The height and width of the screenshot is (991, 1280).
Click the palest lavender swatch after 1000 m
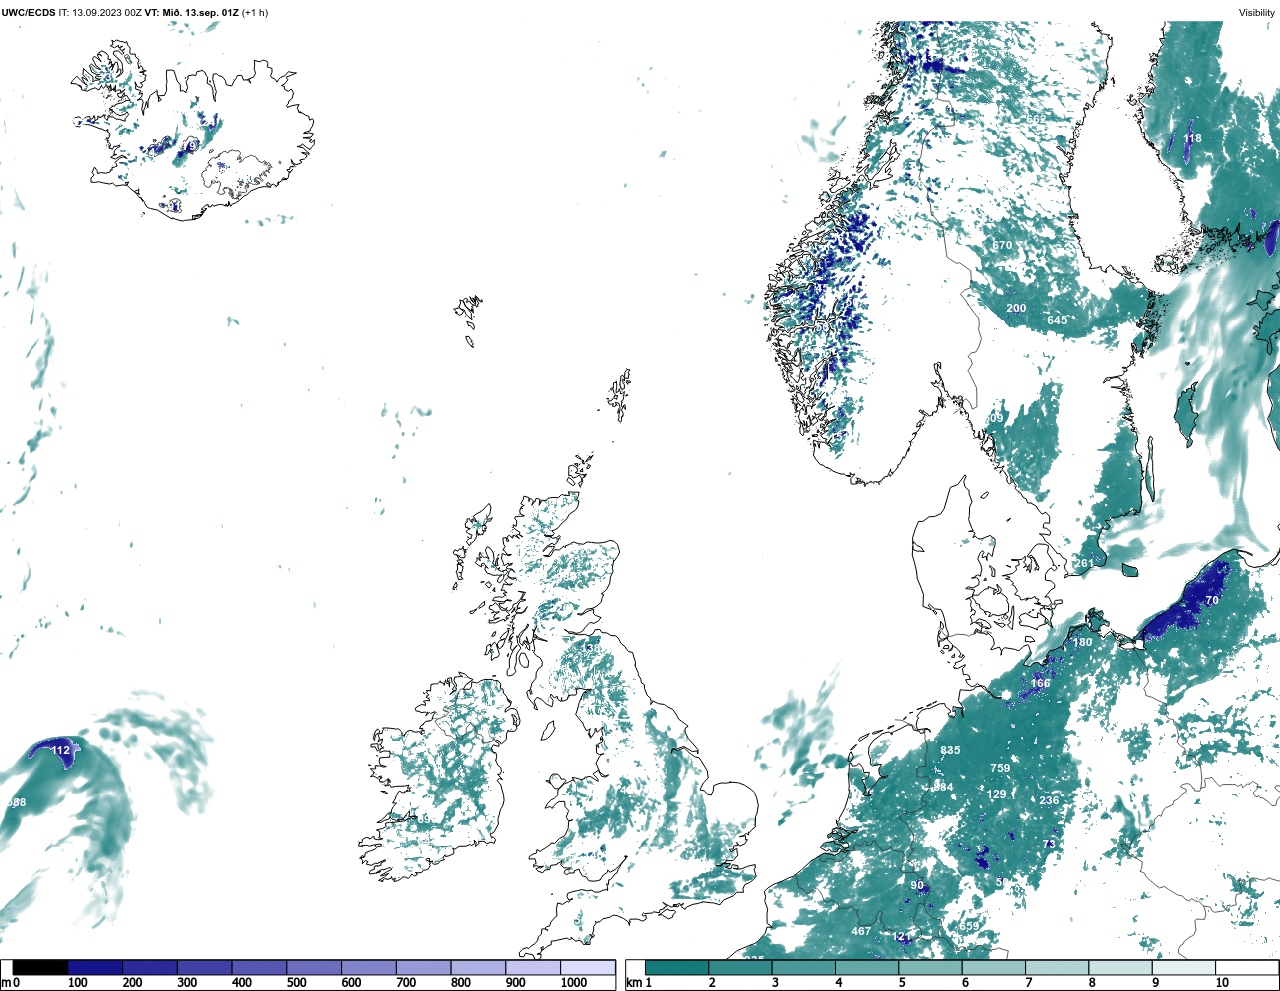click(x=588, y=968)
